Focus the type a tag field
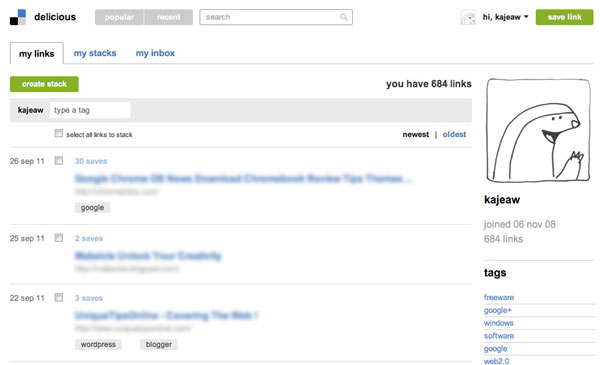Screen dimensions: 600x365 [90, 110]
